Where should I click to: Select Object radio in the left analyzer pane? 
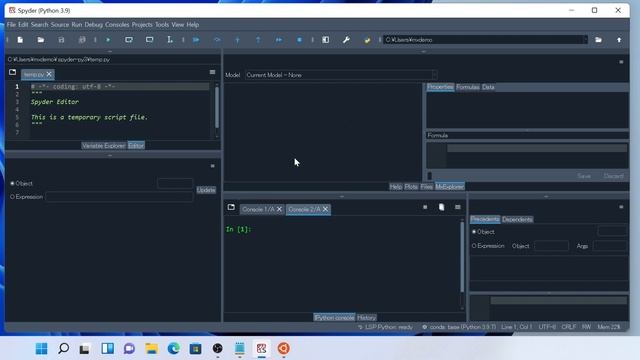(12, 184)
